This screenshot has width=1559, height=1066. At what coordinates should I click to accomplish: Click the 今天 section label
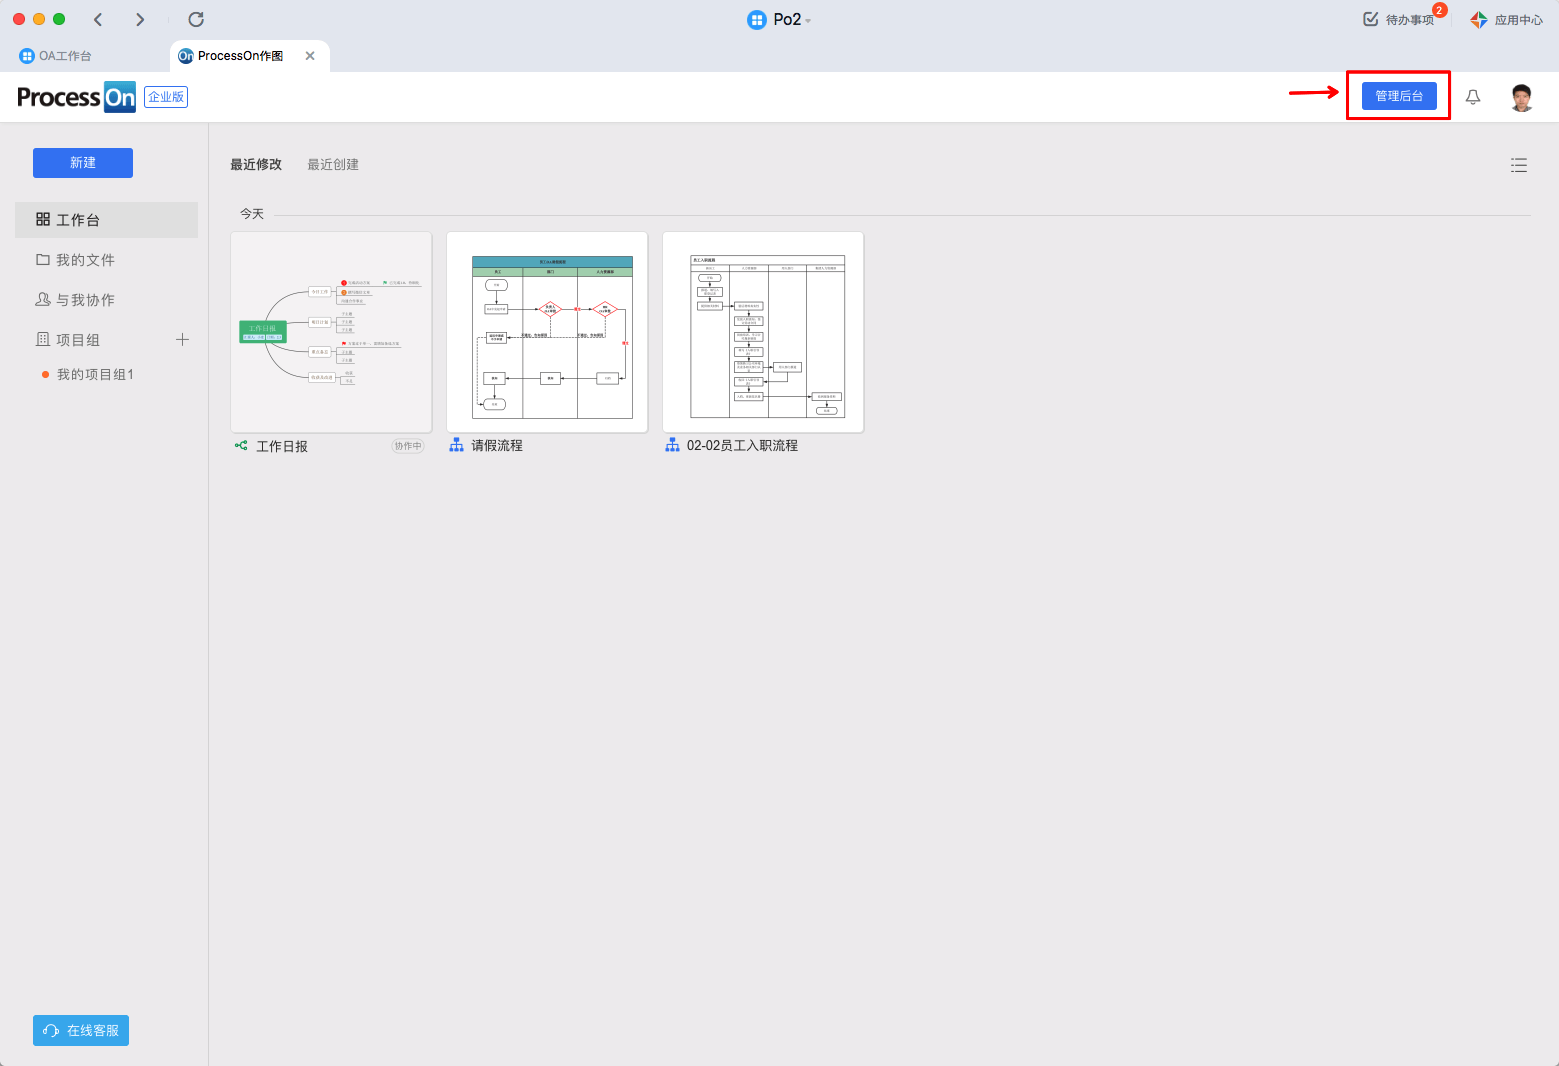click(x=252, y=214)
